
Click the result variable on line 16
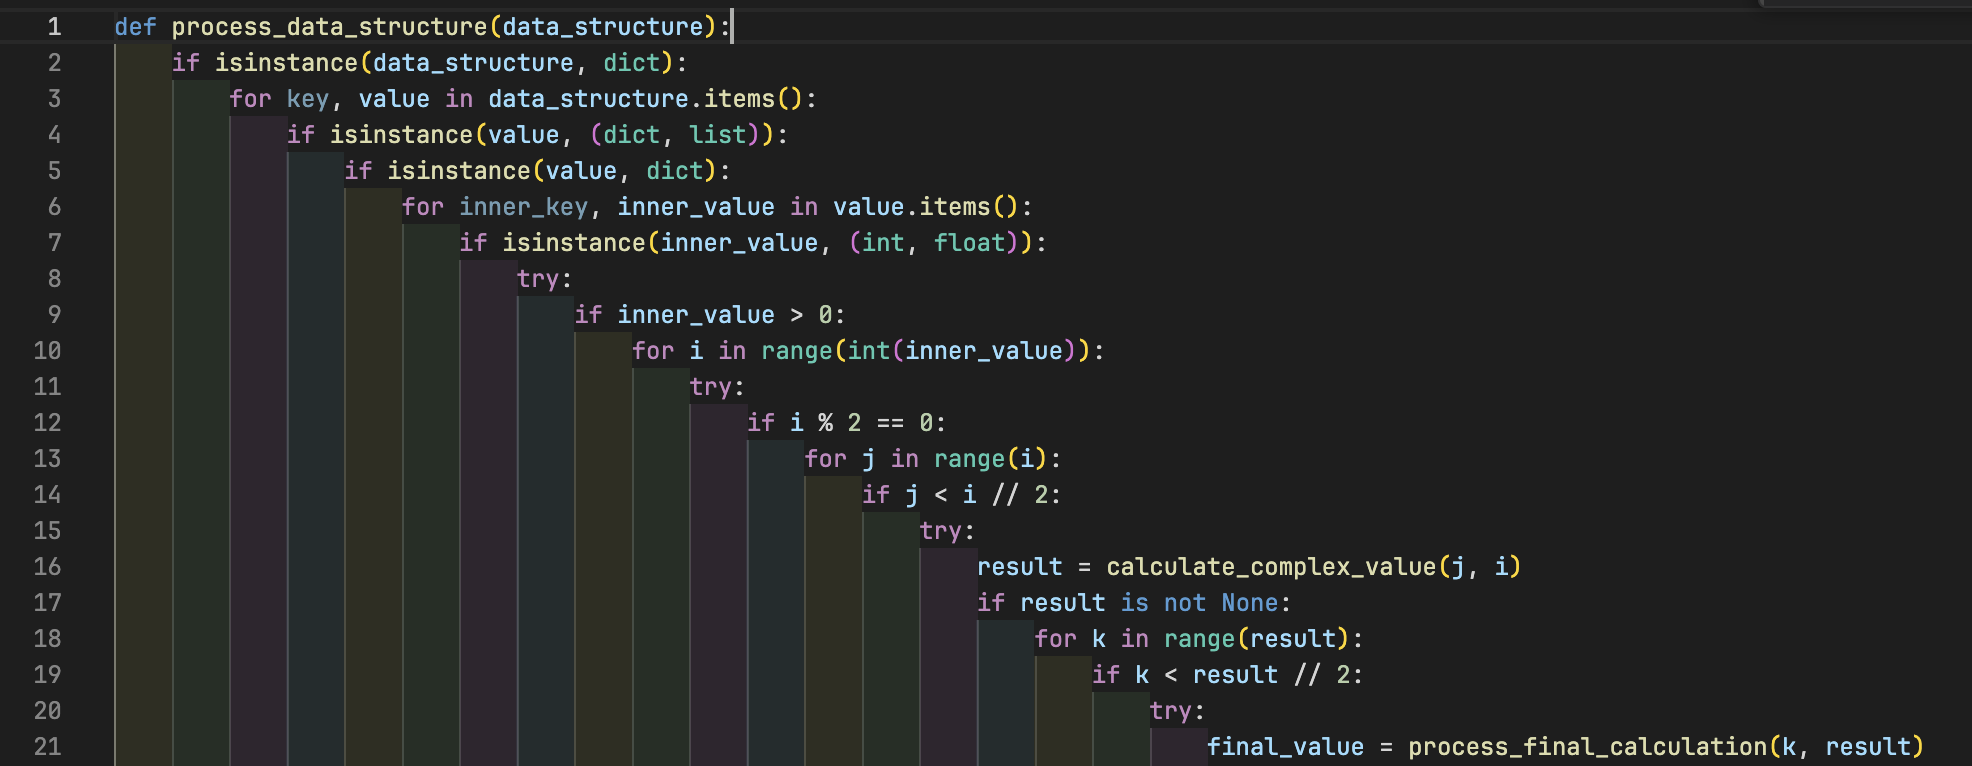point(1019,567)
